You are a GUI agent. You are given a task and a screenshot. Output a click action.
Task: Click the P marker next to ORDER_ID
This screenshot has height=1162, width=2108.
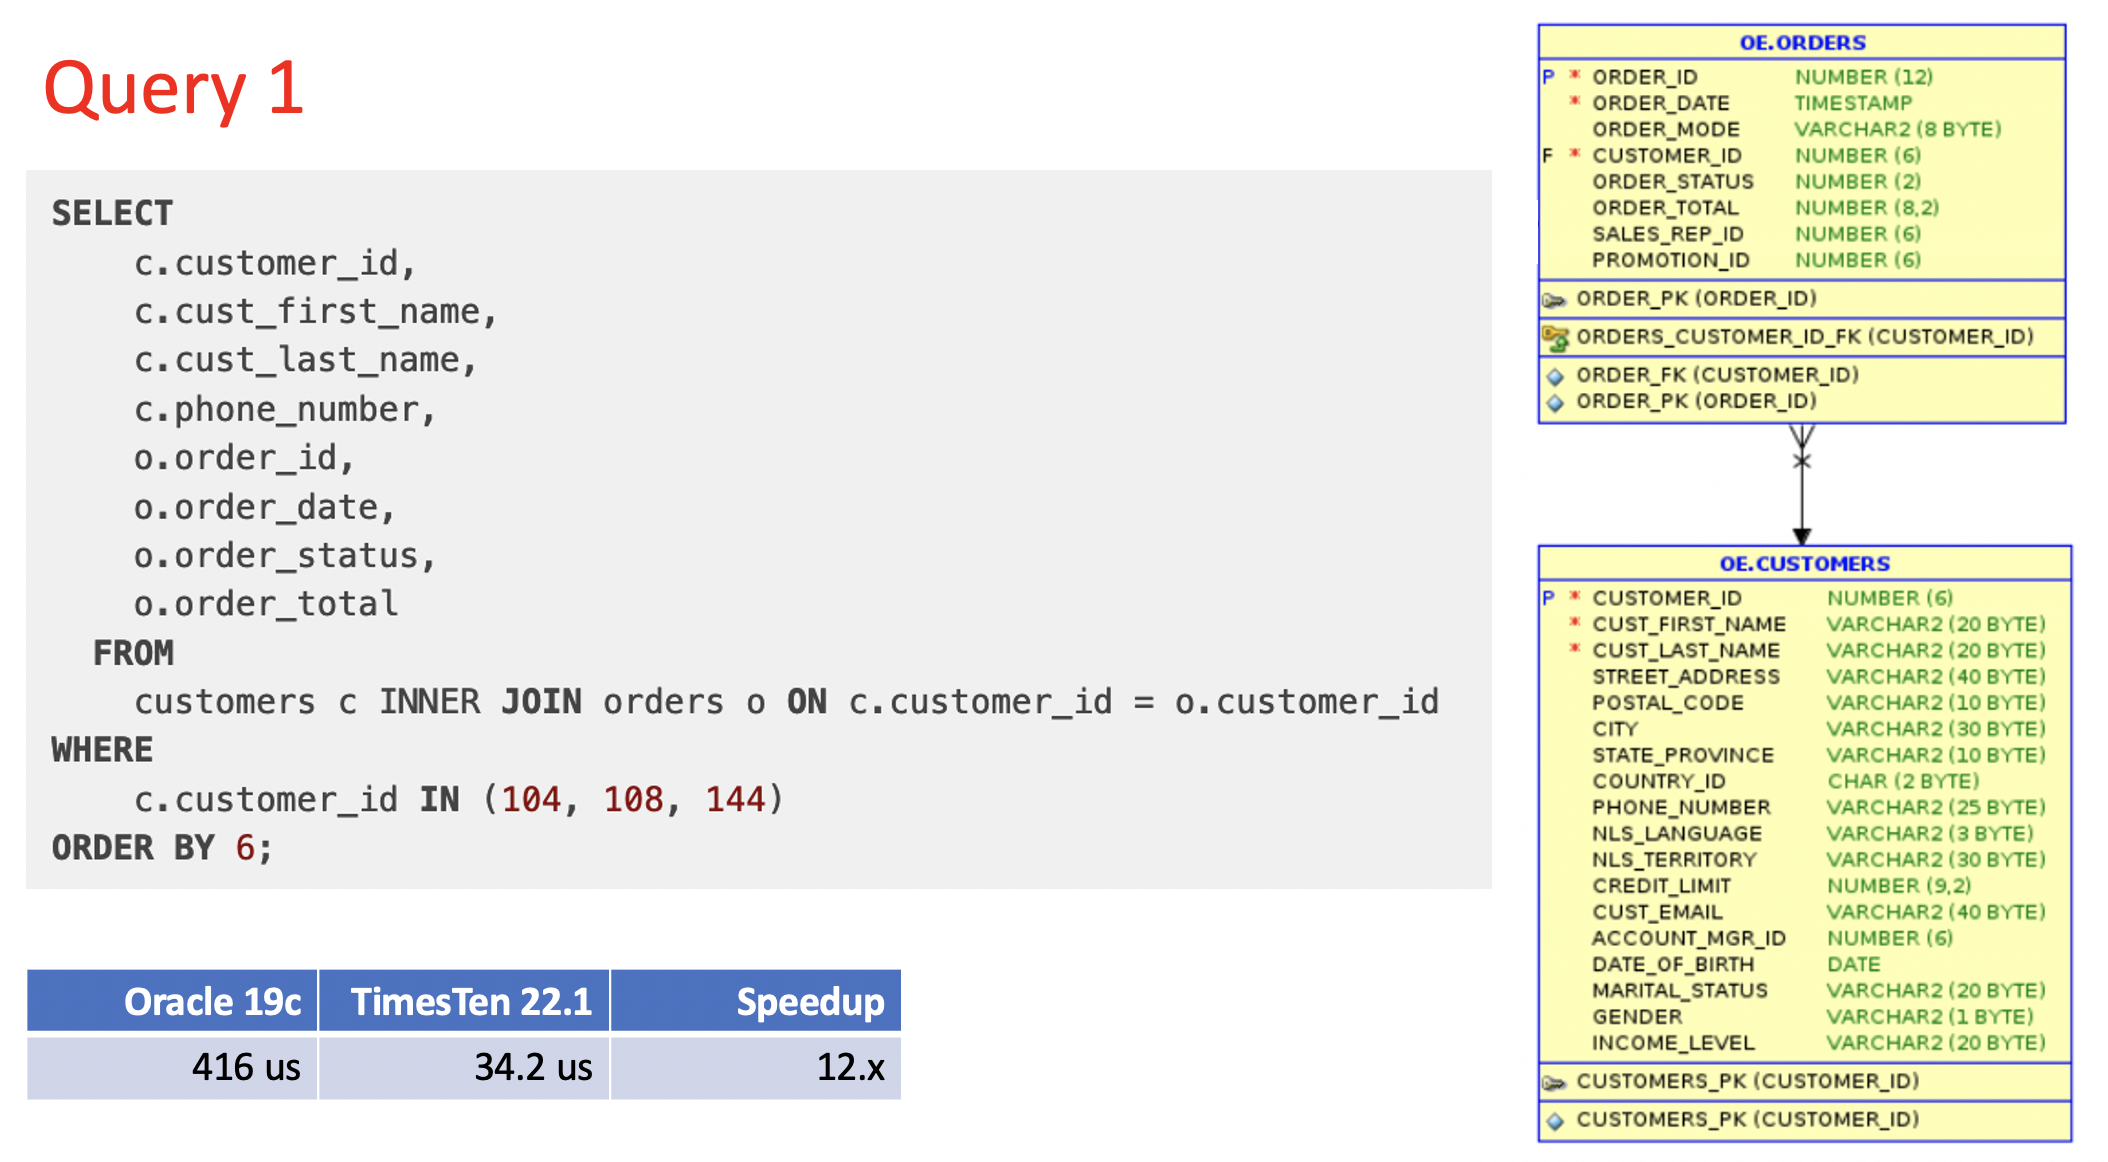(x=1548, y=76)
